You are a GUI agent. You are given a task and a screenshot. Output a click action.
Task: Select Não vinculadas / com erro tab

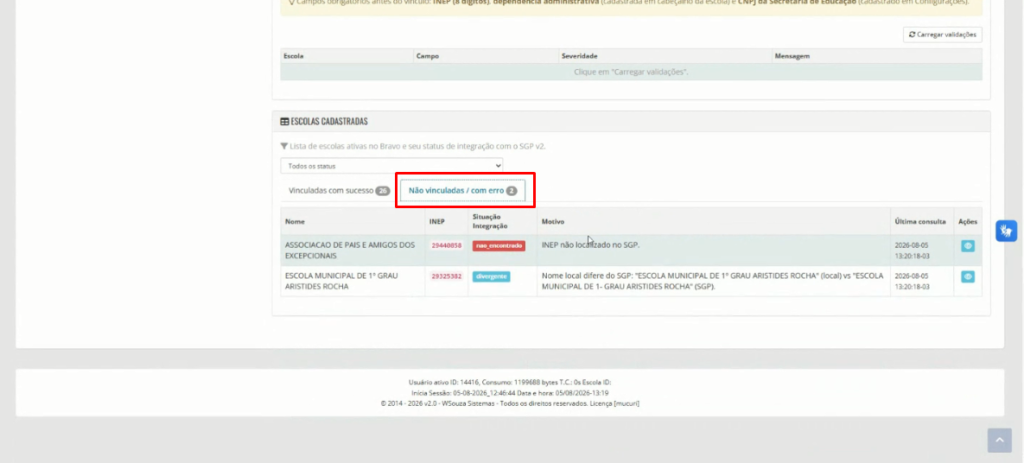click(x=462, y=191)
